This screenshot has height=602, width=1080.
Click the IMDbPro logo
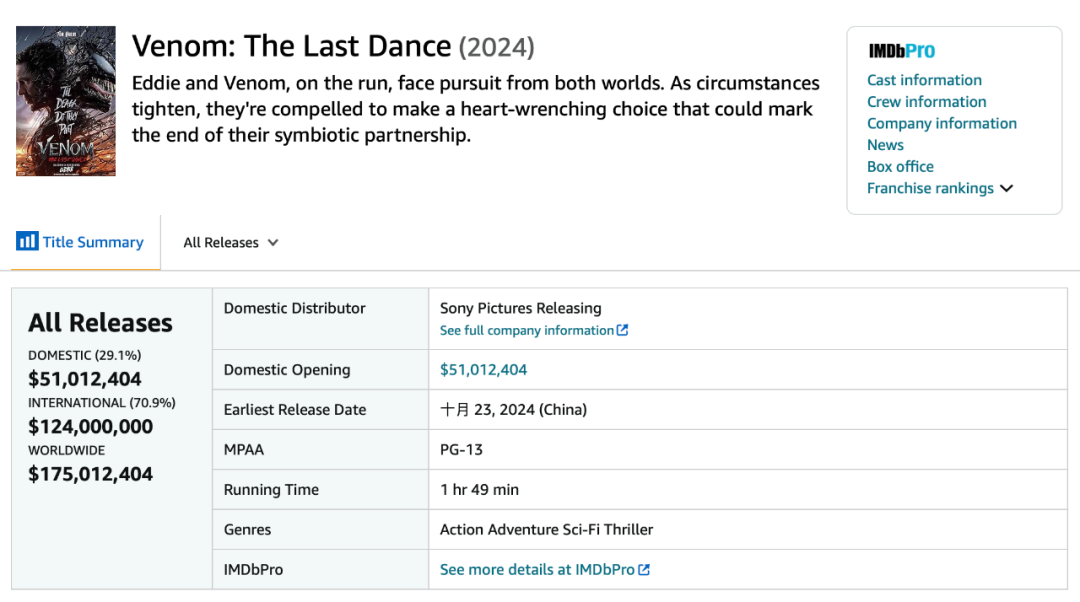pyautogui.click(x=901, y=51)
